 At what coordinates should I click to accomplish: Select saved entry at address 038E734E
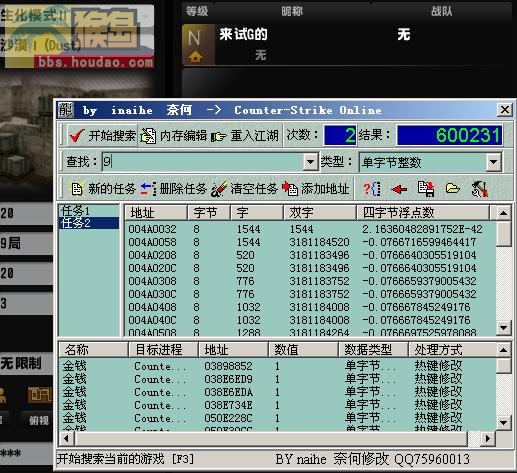coord(277,405)
